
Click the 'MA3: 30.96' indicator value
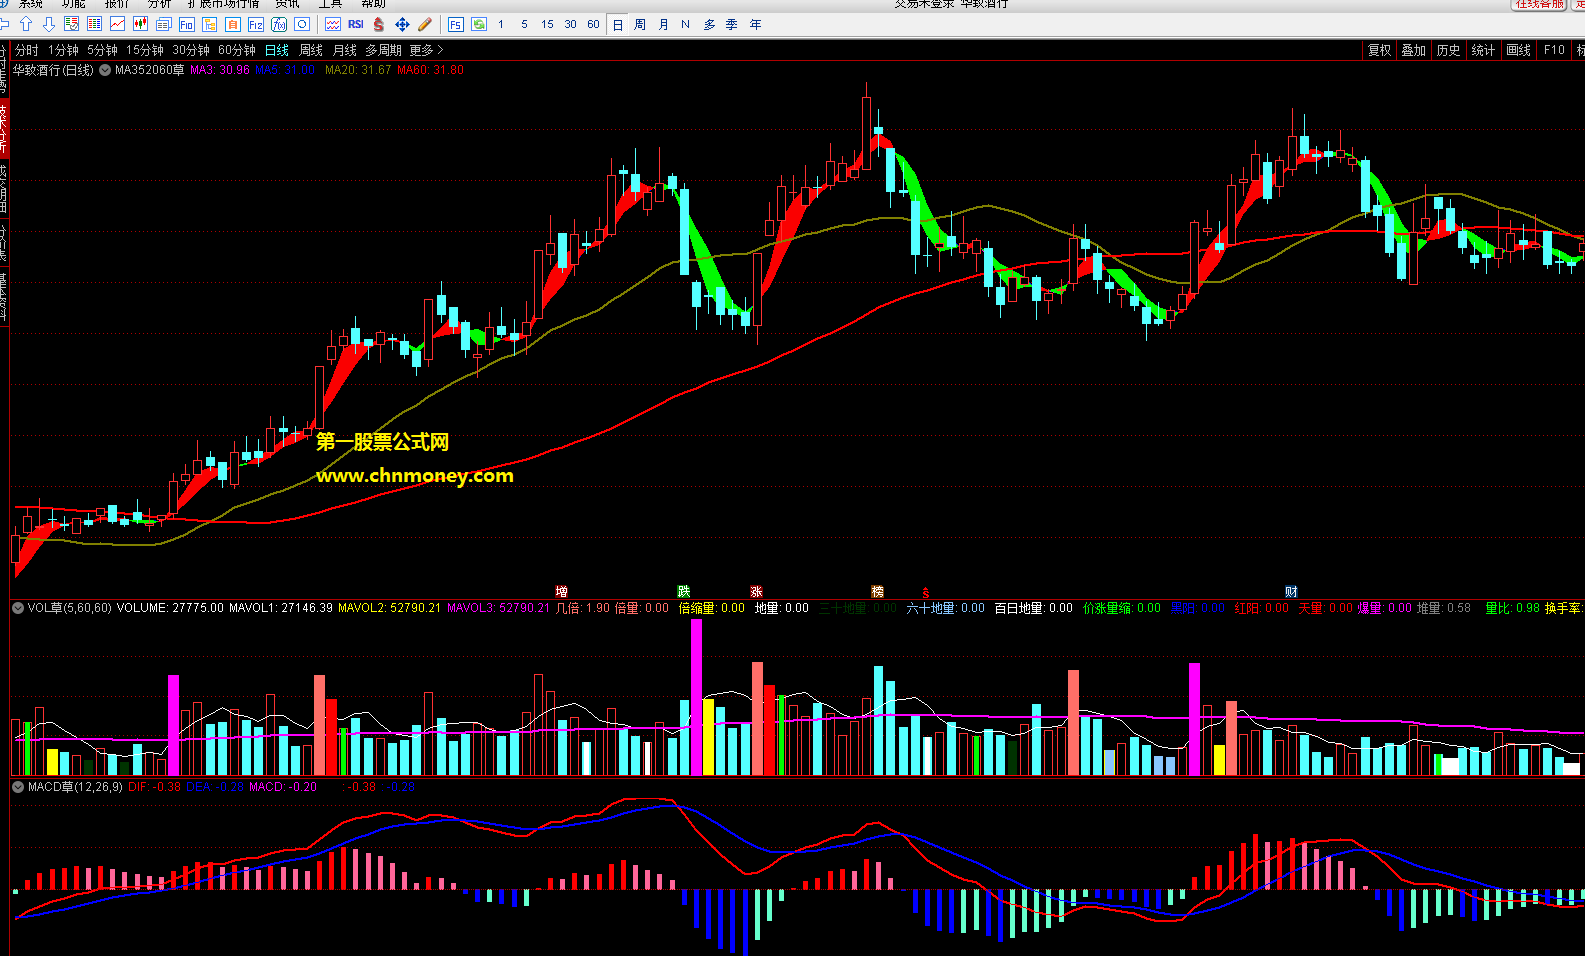220,70
